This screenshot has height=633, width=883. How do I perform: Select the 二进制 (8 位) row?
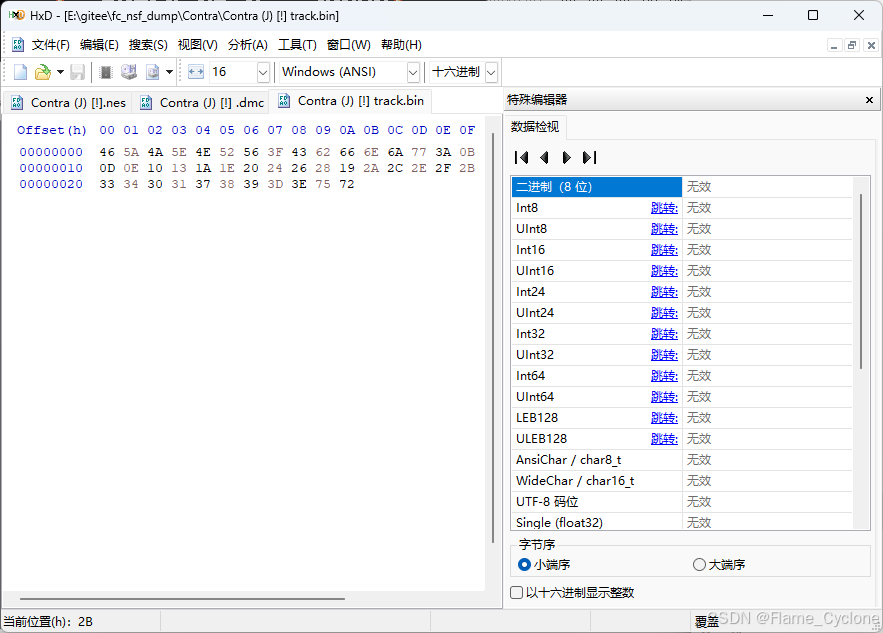pos(682,187)
